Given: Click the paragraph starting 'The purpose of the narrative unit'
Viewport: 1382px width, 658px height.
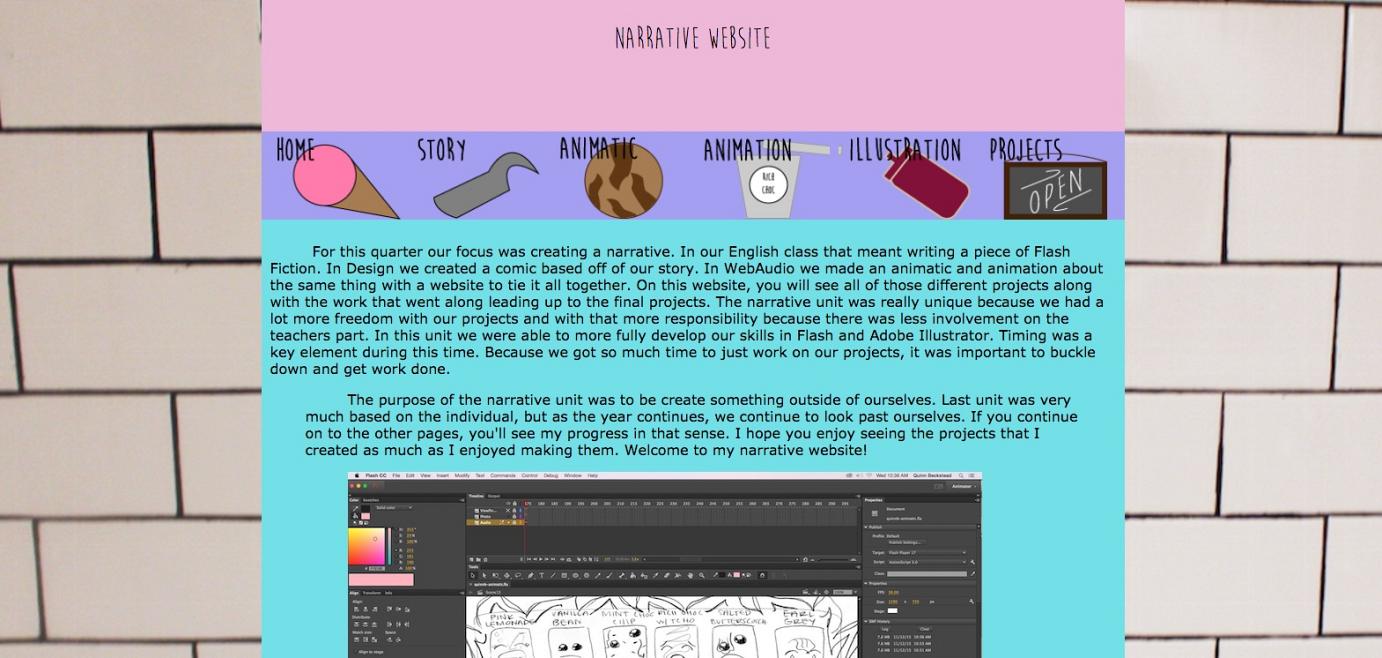Looking at the screenshot, I should click(x=691, y=425).
